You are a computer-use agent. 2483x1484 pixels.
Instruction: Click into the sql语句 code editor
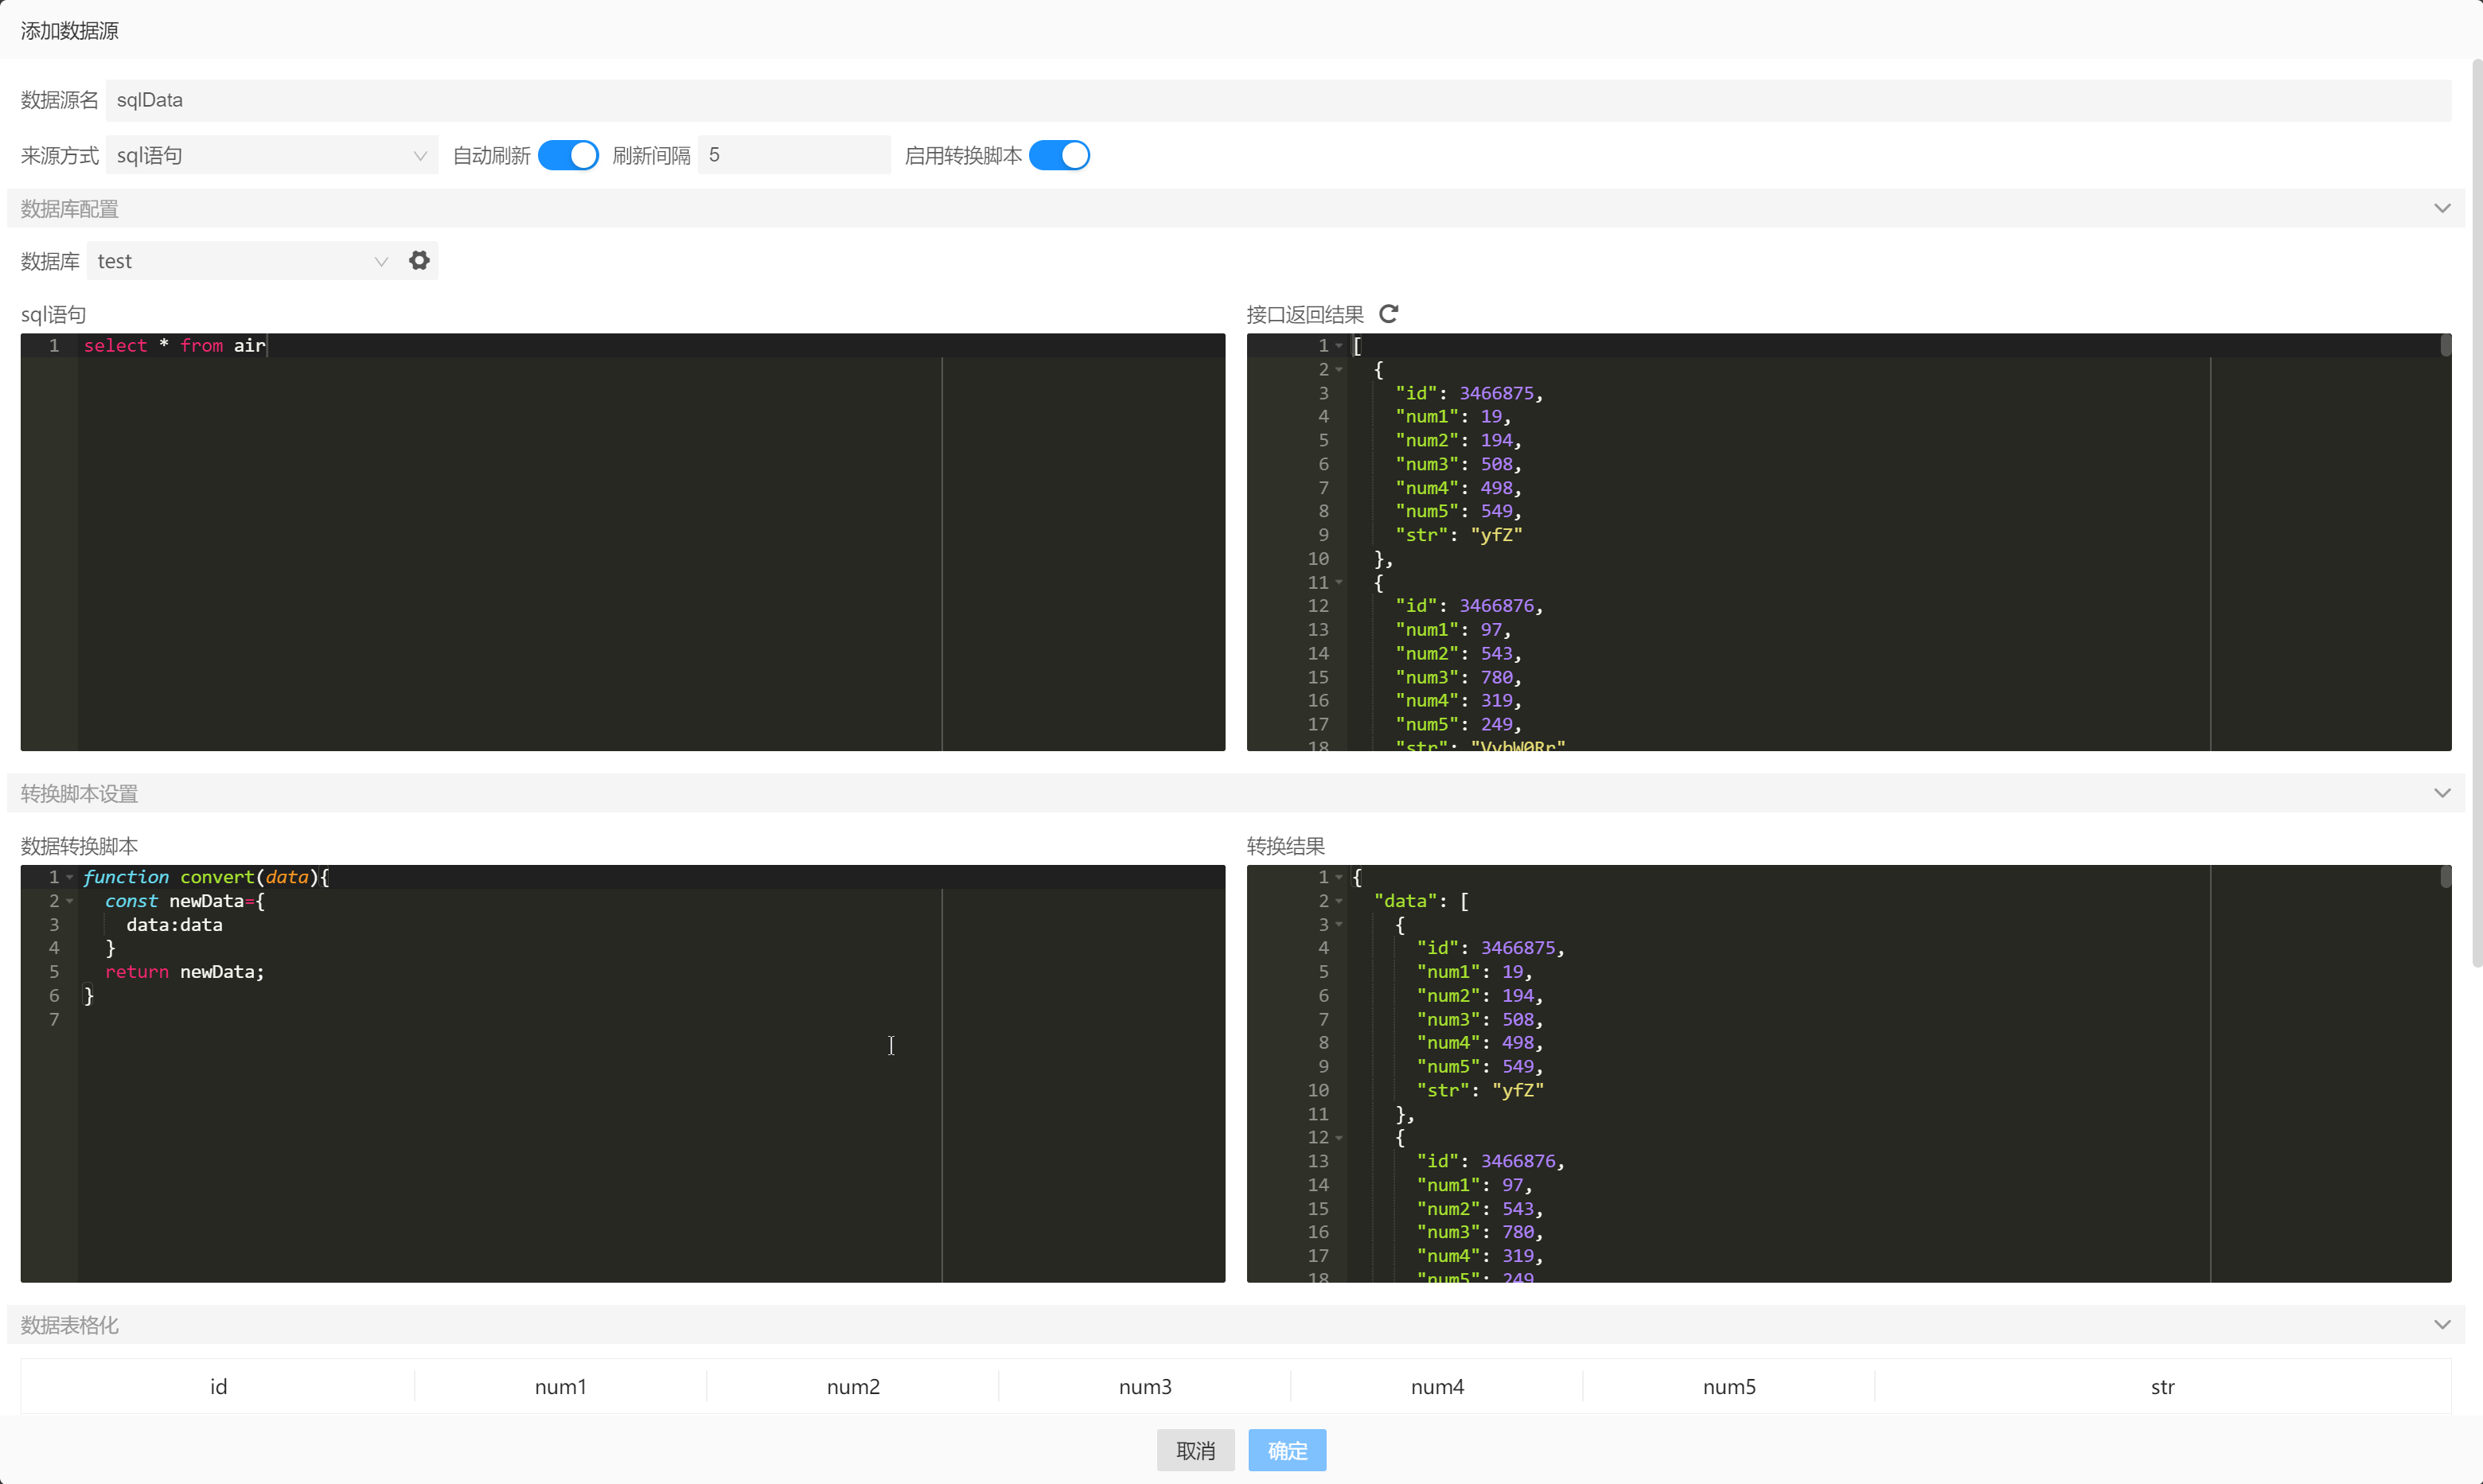click(x=622, y=542)
